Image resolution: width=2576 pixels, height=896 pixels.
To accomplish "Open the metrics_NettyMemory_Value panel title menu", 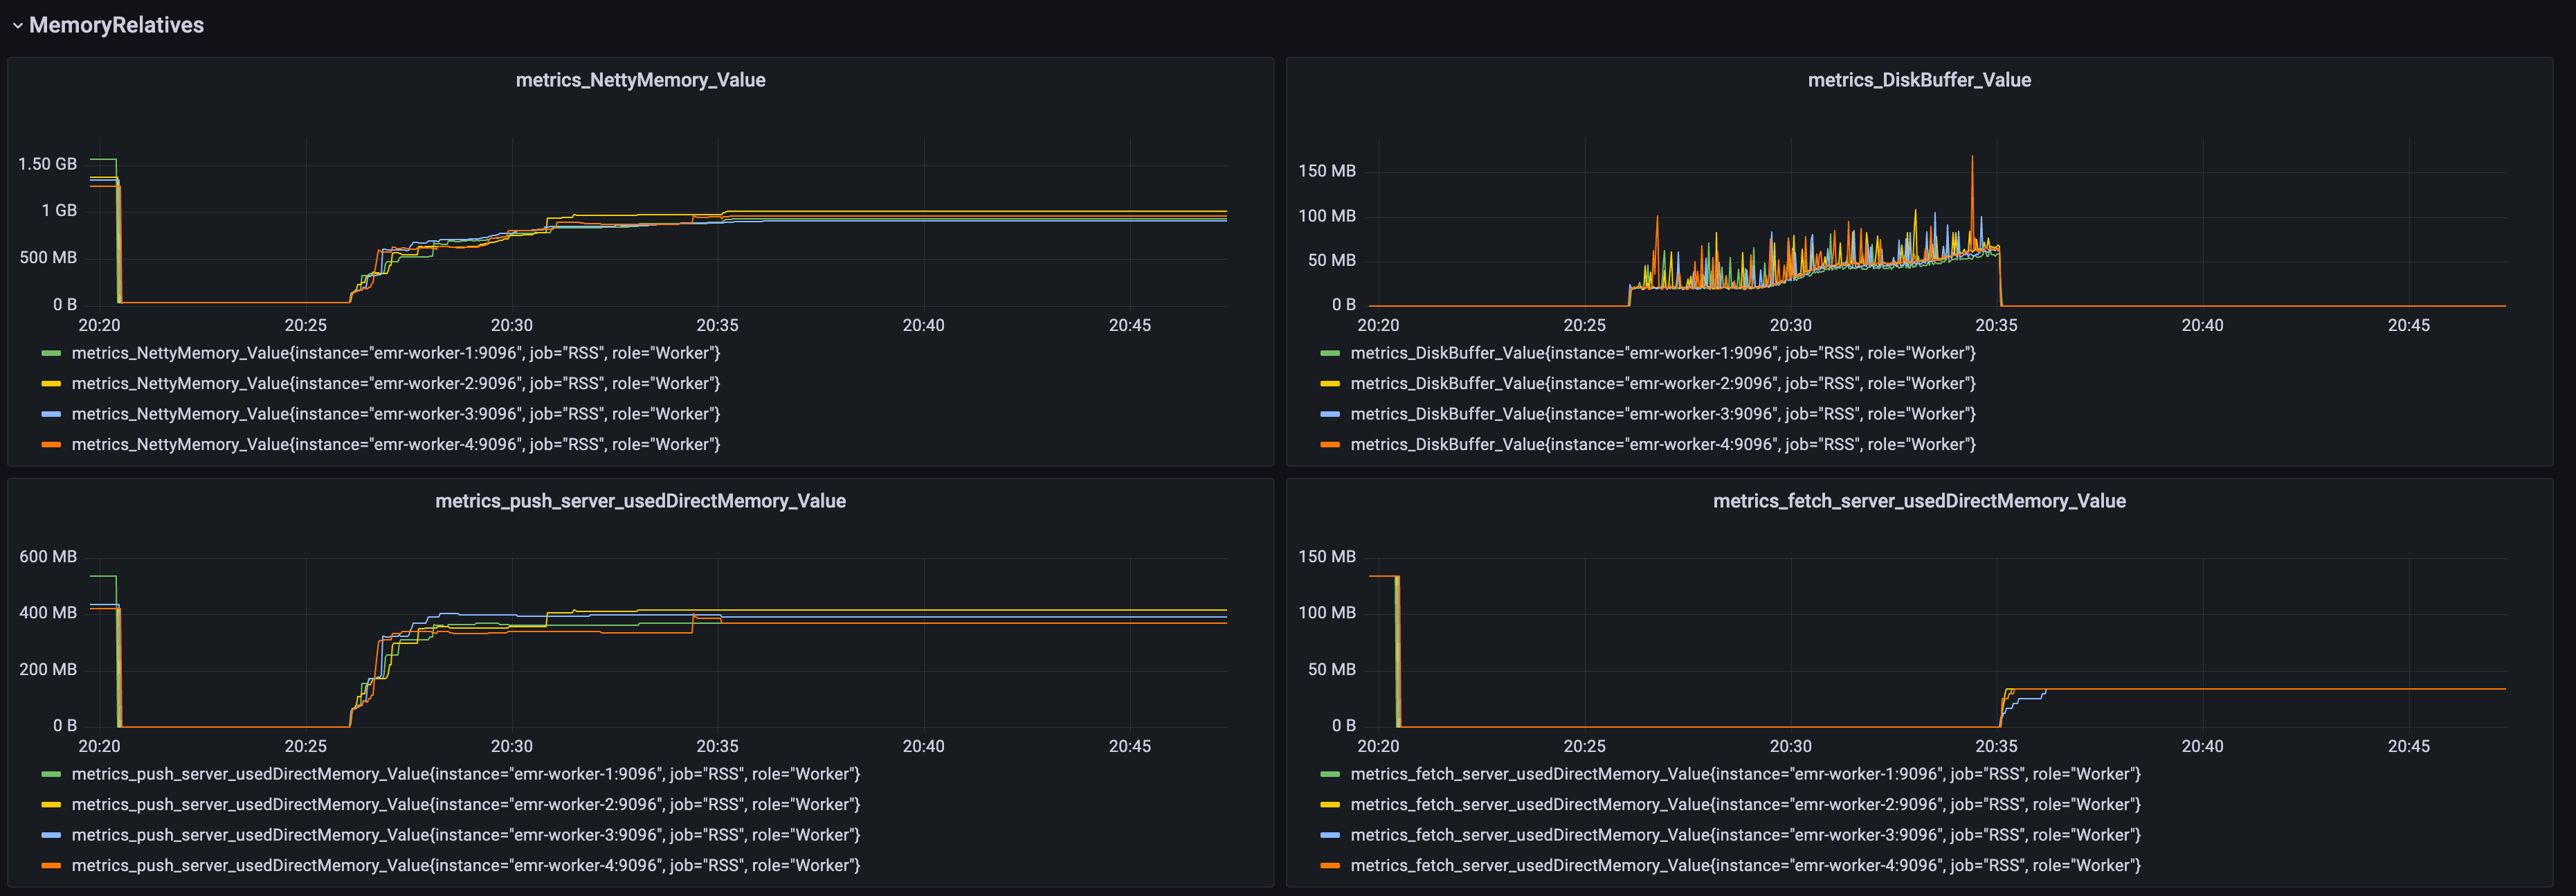I will pyautogui.click(x=640, y=80).
